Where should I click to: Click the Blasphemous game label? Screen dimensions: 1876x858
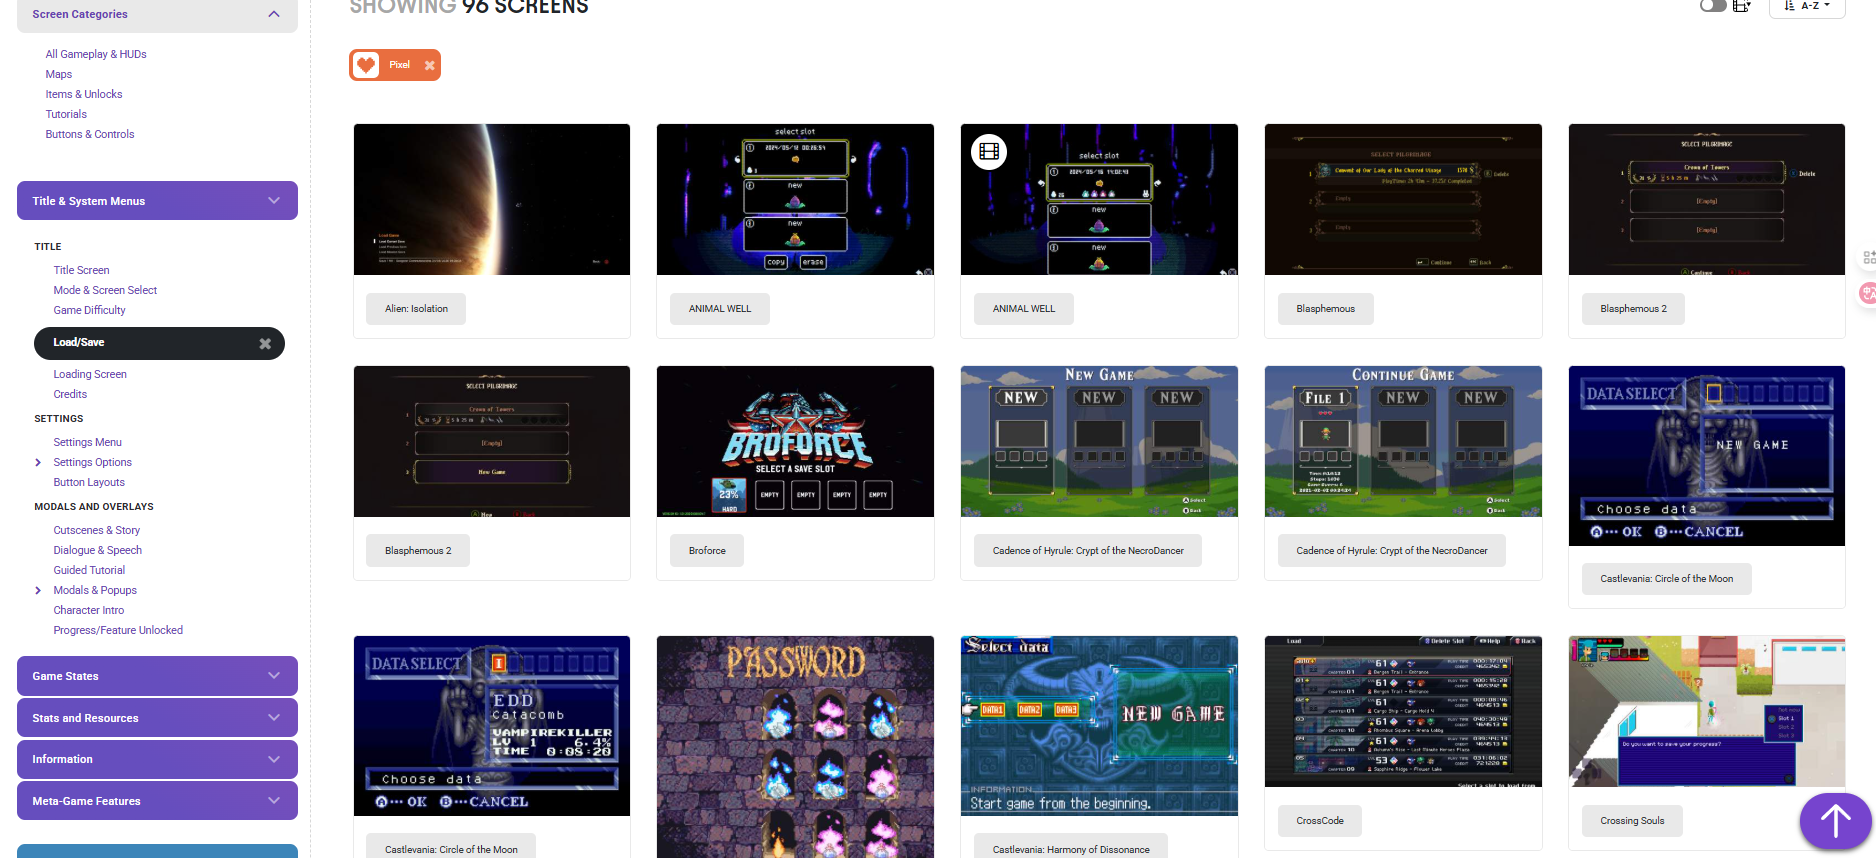[1325, 309]
